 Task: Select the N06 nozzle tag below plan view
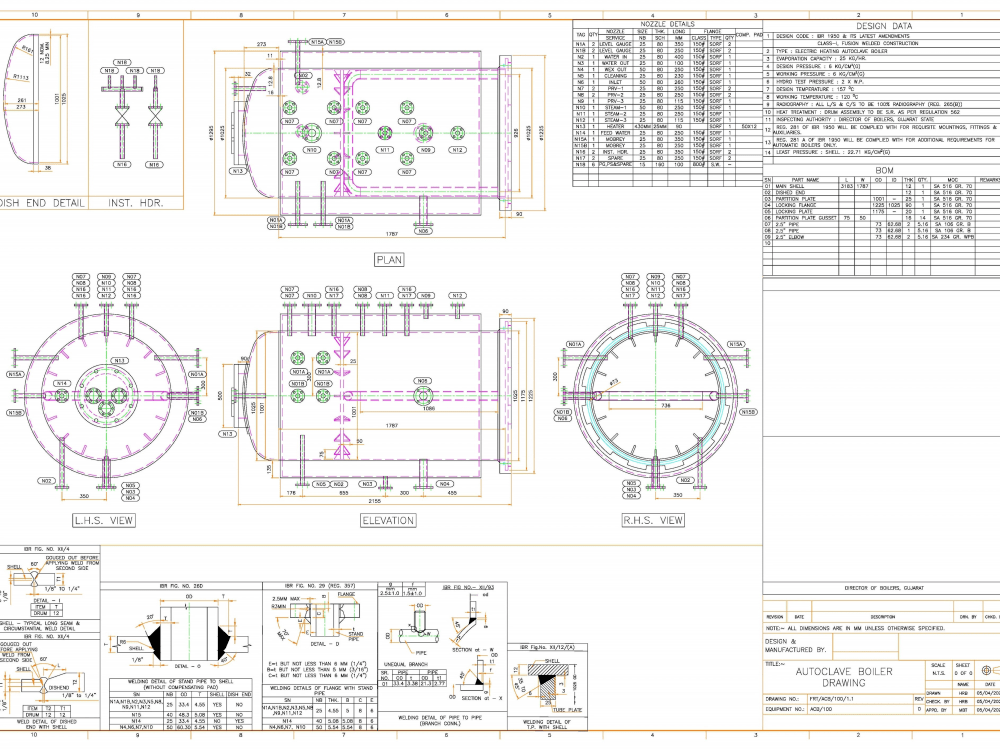[423, 231]
